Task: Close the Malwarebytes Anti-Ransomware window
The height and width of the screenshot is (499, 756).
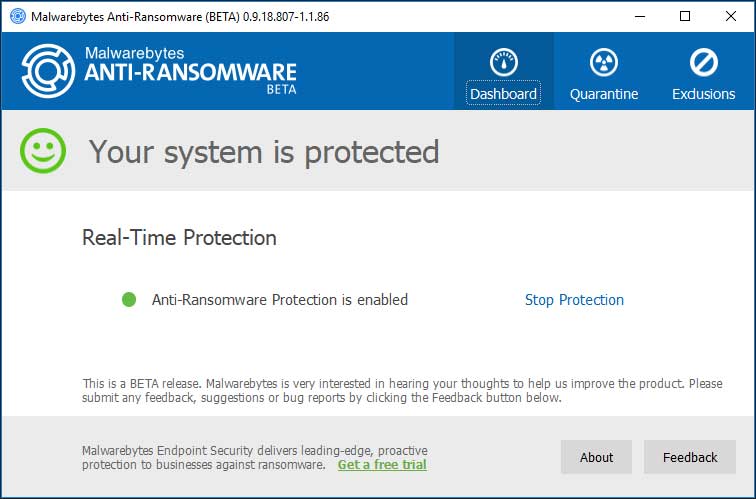Action: coord(730,16)
